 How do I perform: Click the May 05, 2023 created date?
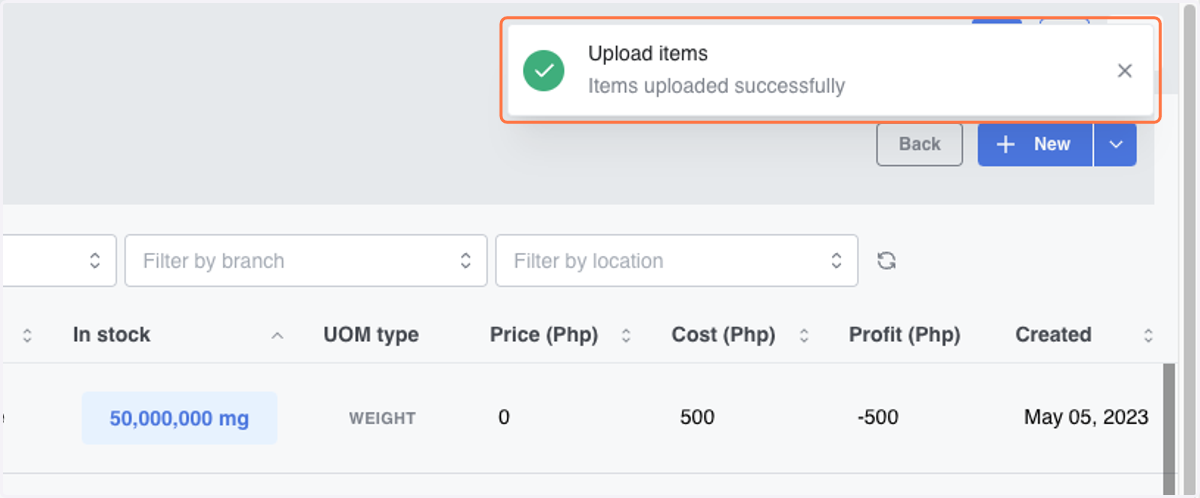pyautogui.click(x=1086, y=417)
